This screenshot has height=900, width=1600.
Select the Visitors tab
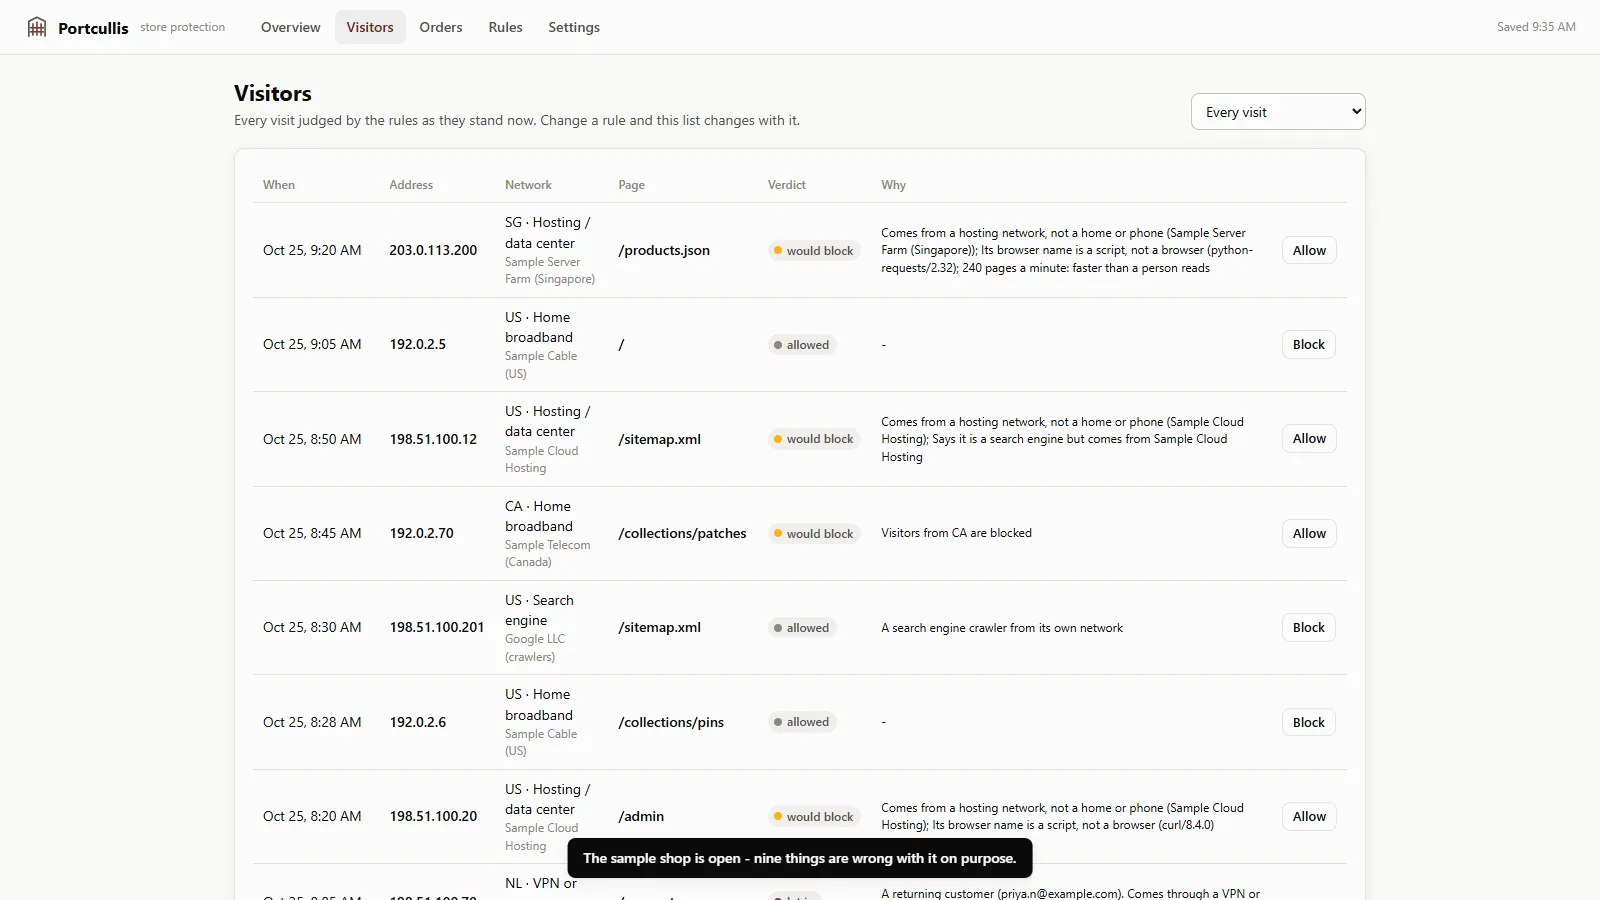click(x=370, y=27)
